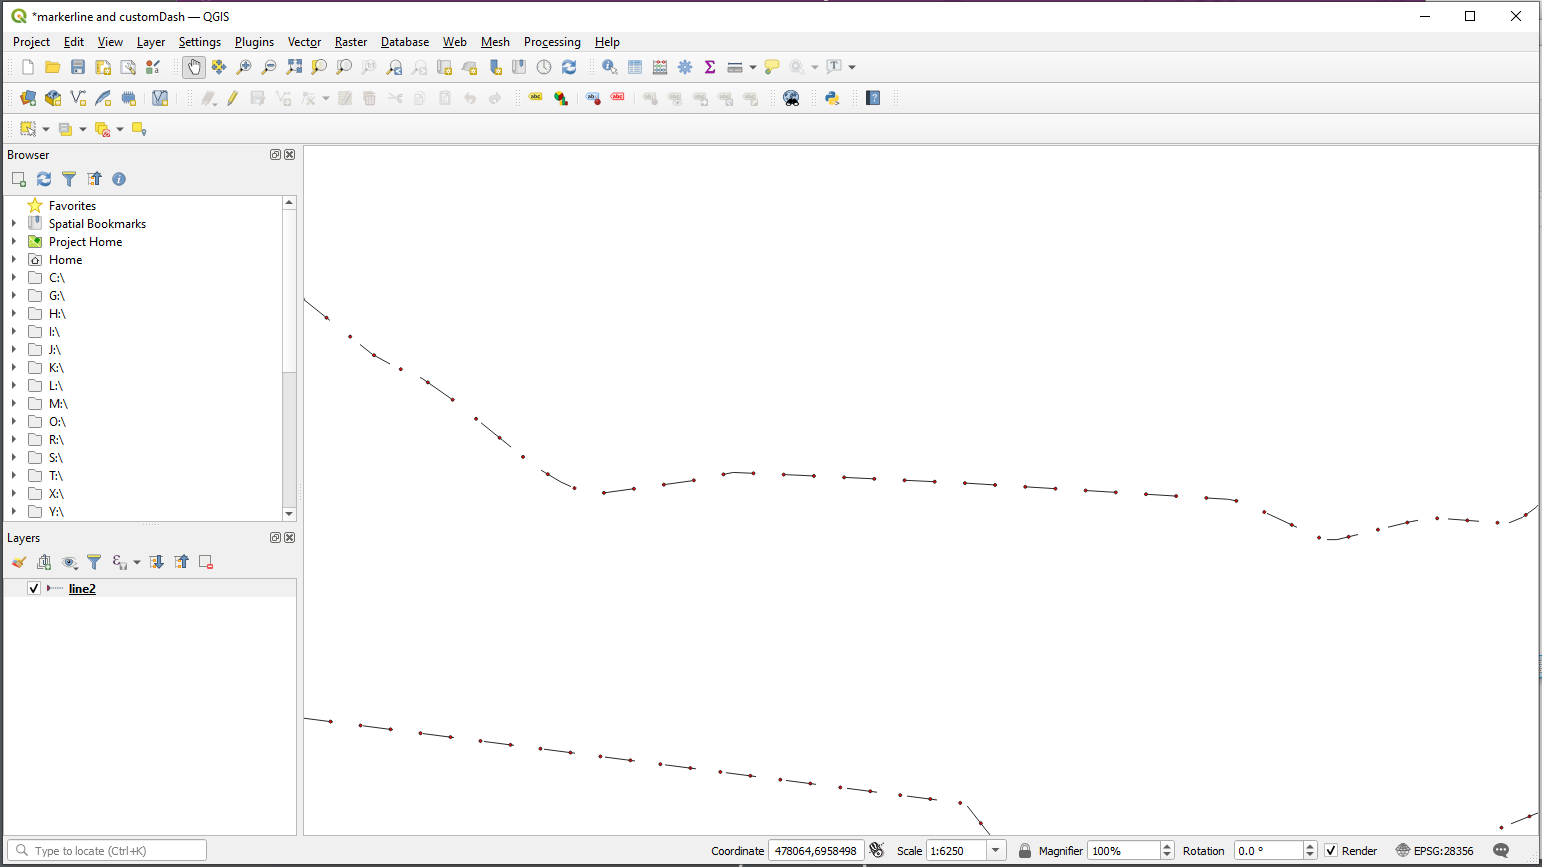Select the line2 layer name
The width and height of the screenshot is (1542, 867).
click(82, 589)
